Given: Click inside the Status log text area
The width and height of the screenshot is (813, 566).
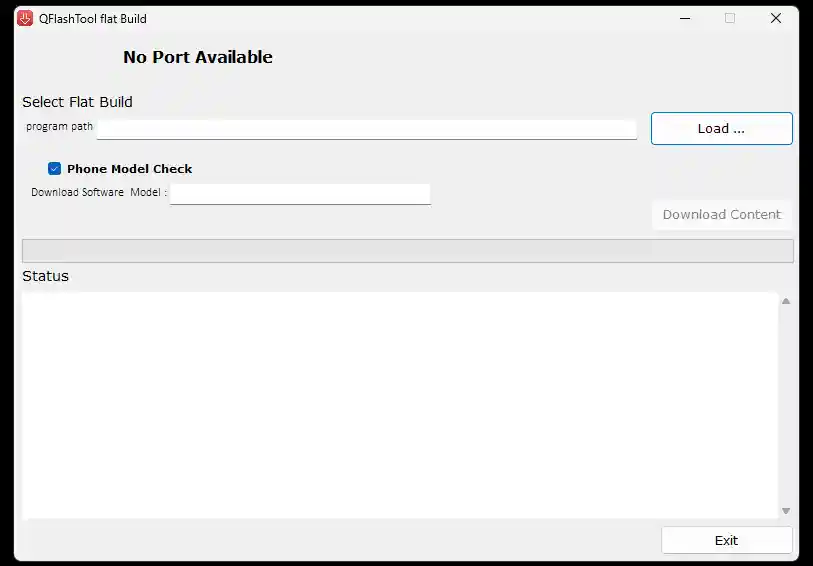Looking at the screenshot, I should (400, 405).
